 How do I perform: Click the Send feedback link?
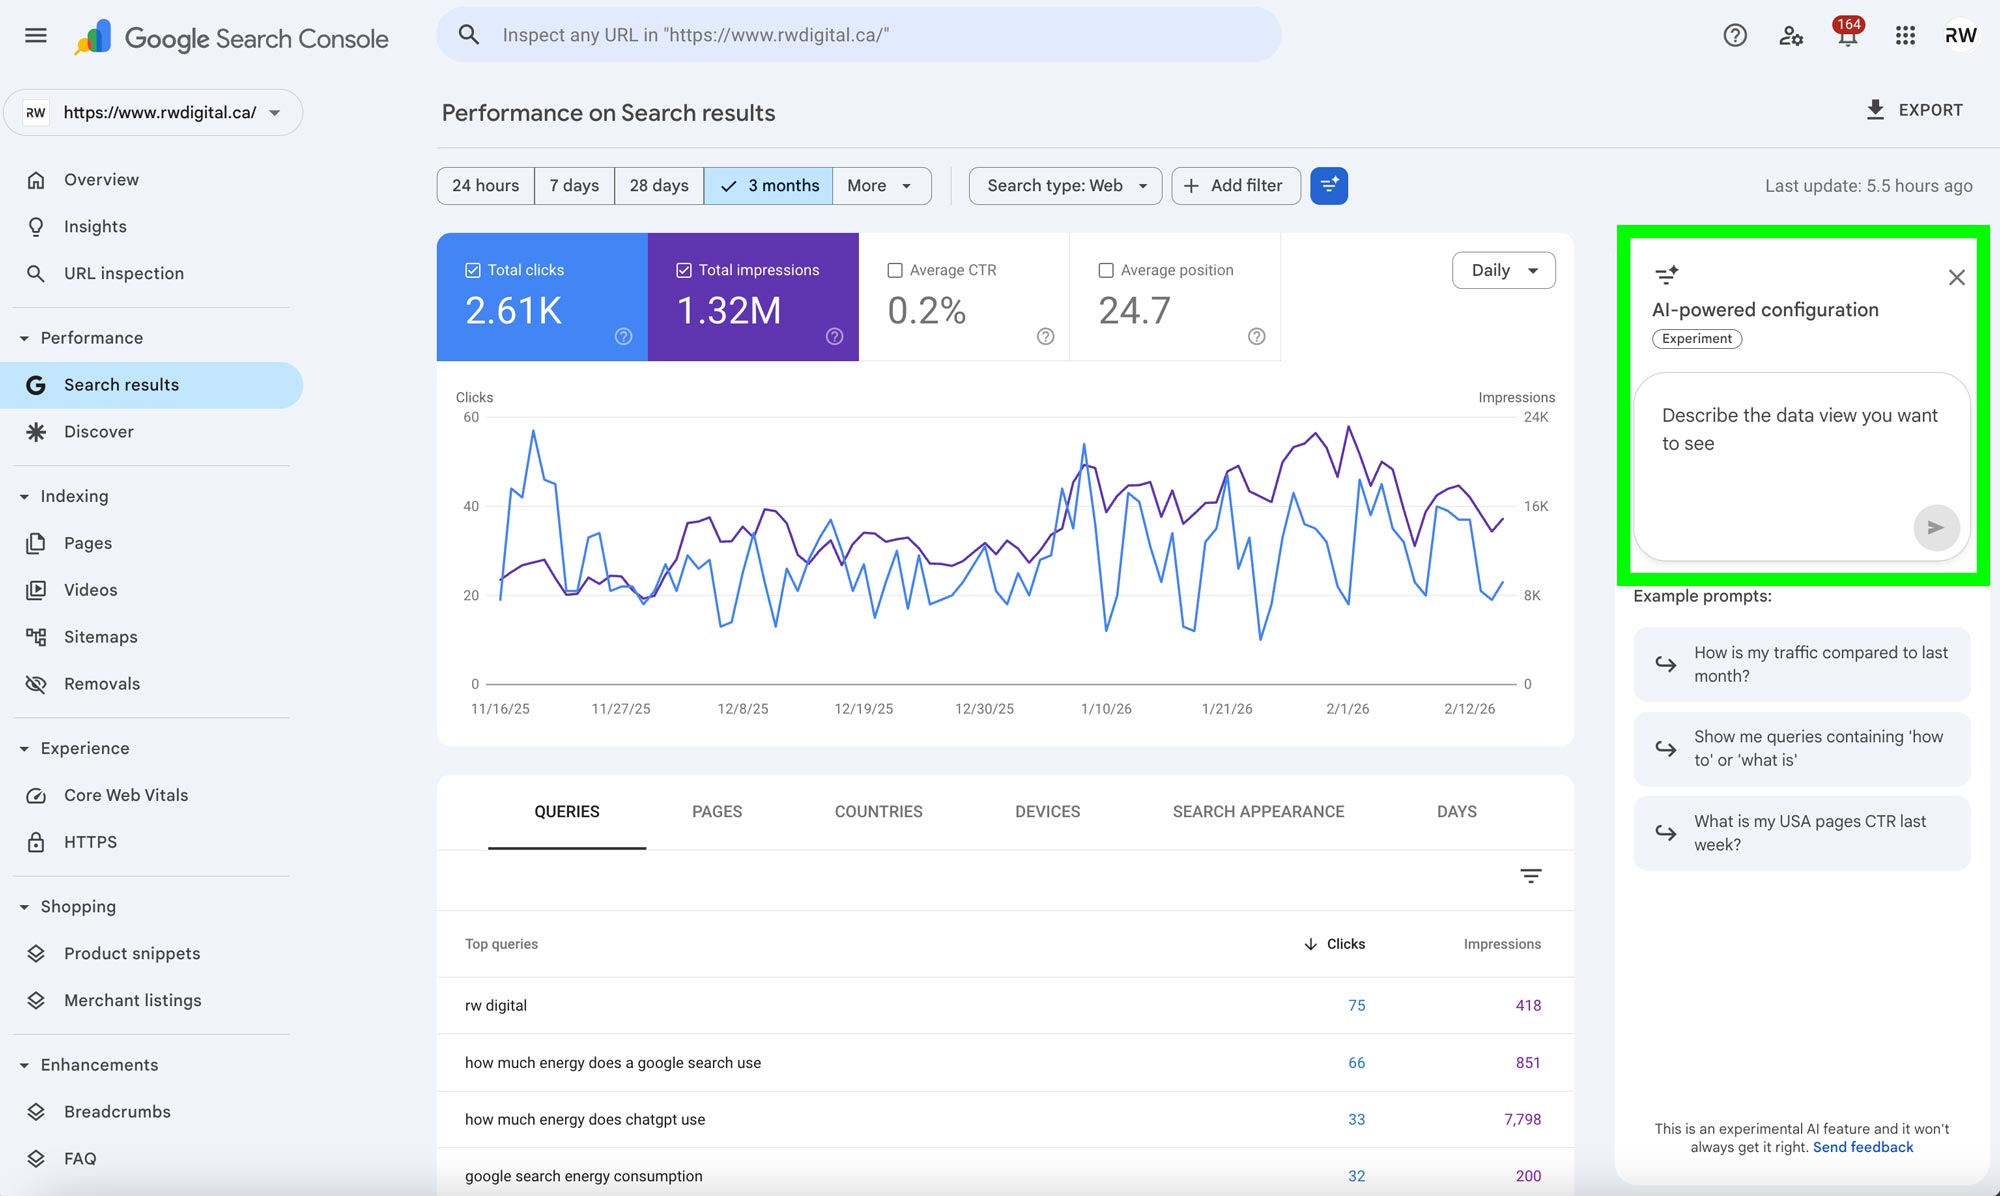[x=1862, y=1147]
